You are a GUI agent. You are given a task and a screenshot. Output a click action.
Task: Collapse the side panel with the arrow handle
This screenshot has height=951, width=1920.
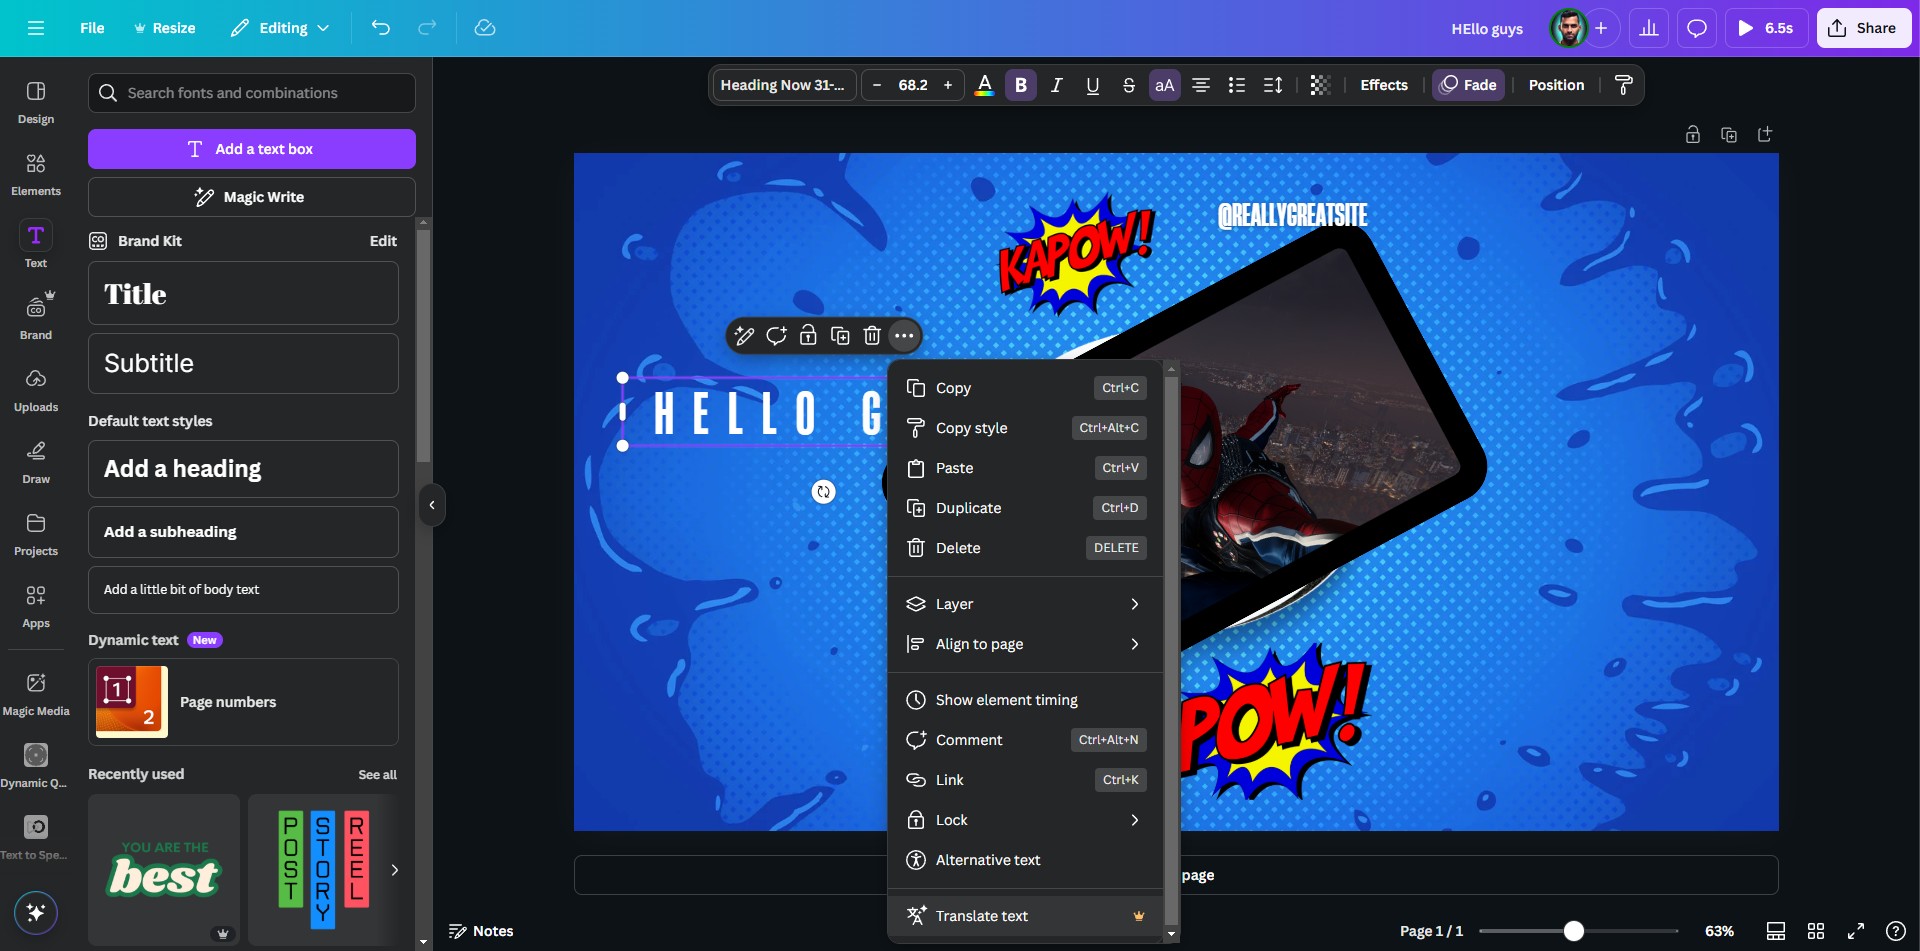[432, 505]
